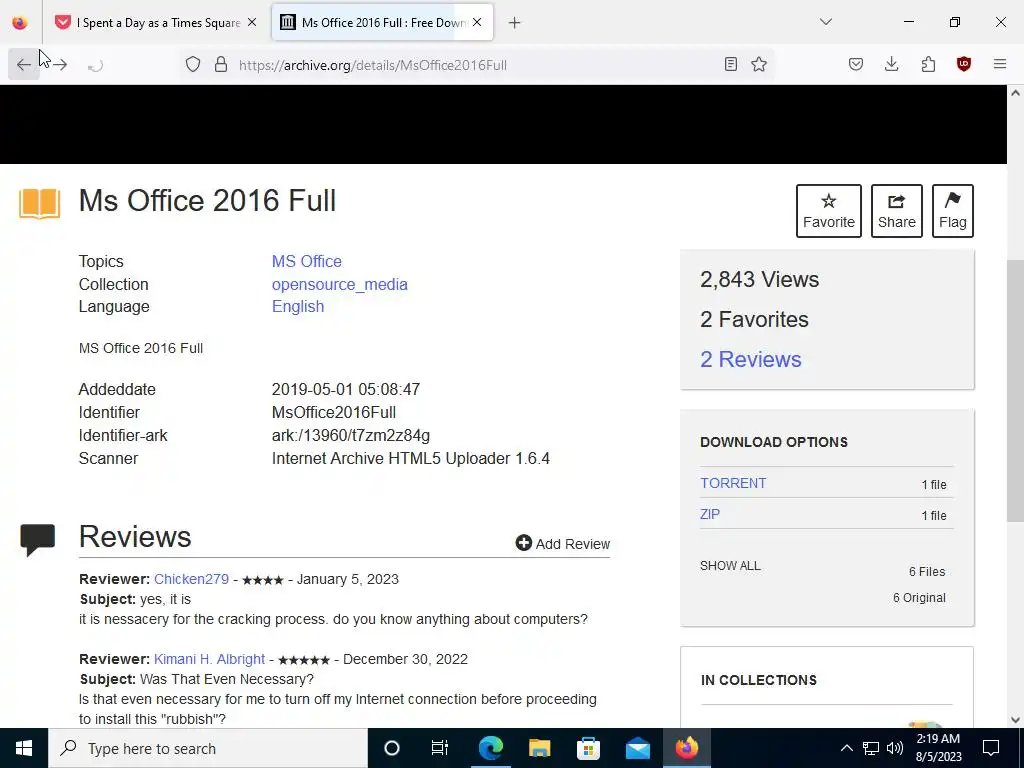Download via the TORRENT link

point(733,483)
